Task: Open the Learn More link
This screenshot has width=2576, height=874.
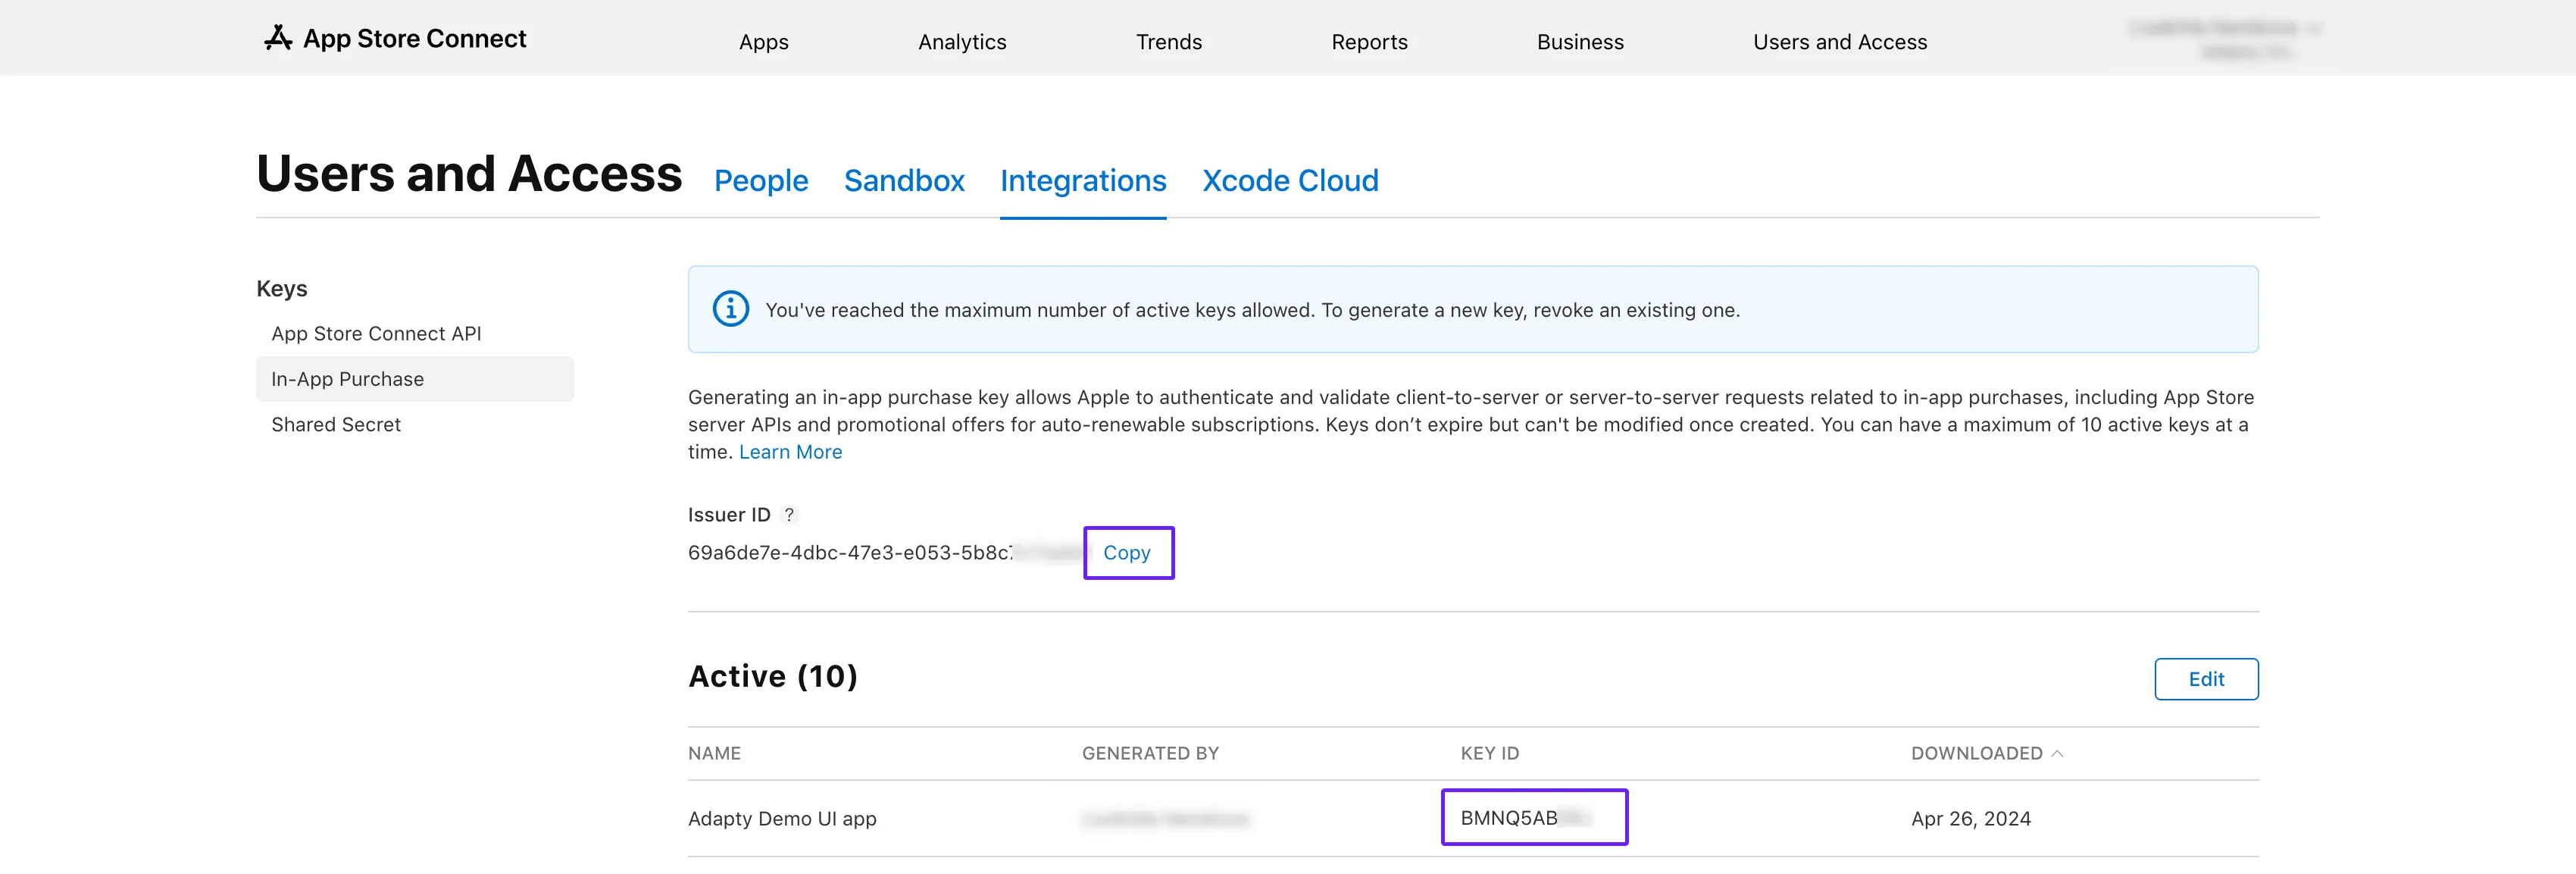Action: (790, 452)
